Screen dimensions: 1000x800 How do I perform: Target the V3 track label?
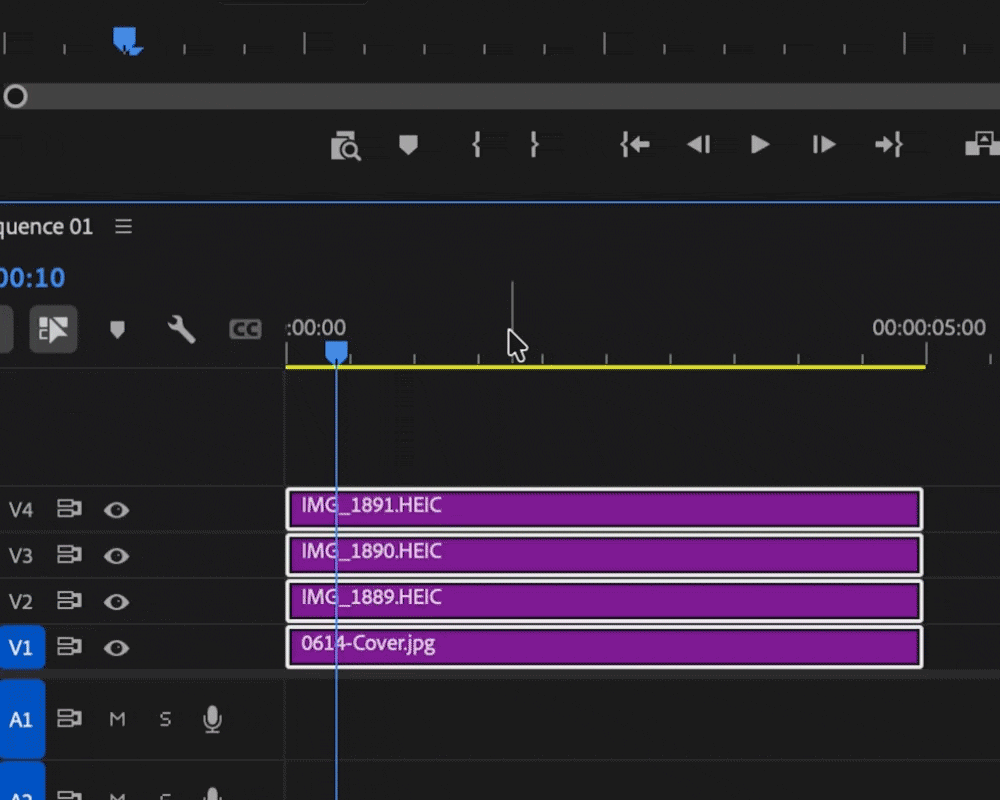coord(20,556)
